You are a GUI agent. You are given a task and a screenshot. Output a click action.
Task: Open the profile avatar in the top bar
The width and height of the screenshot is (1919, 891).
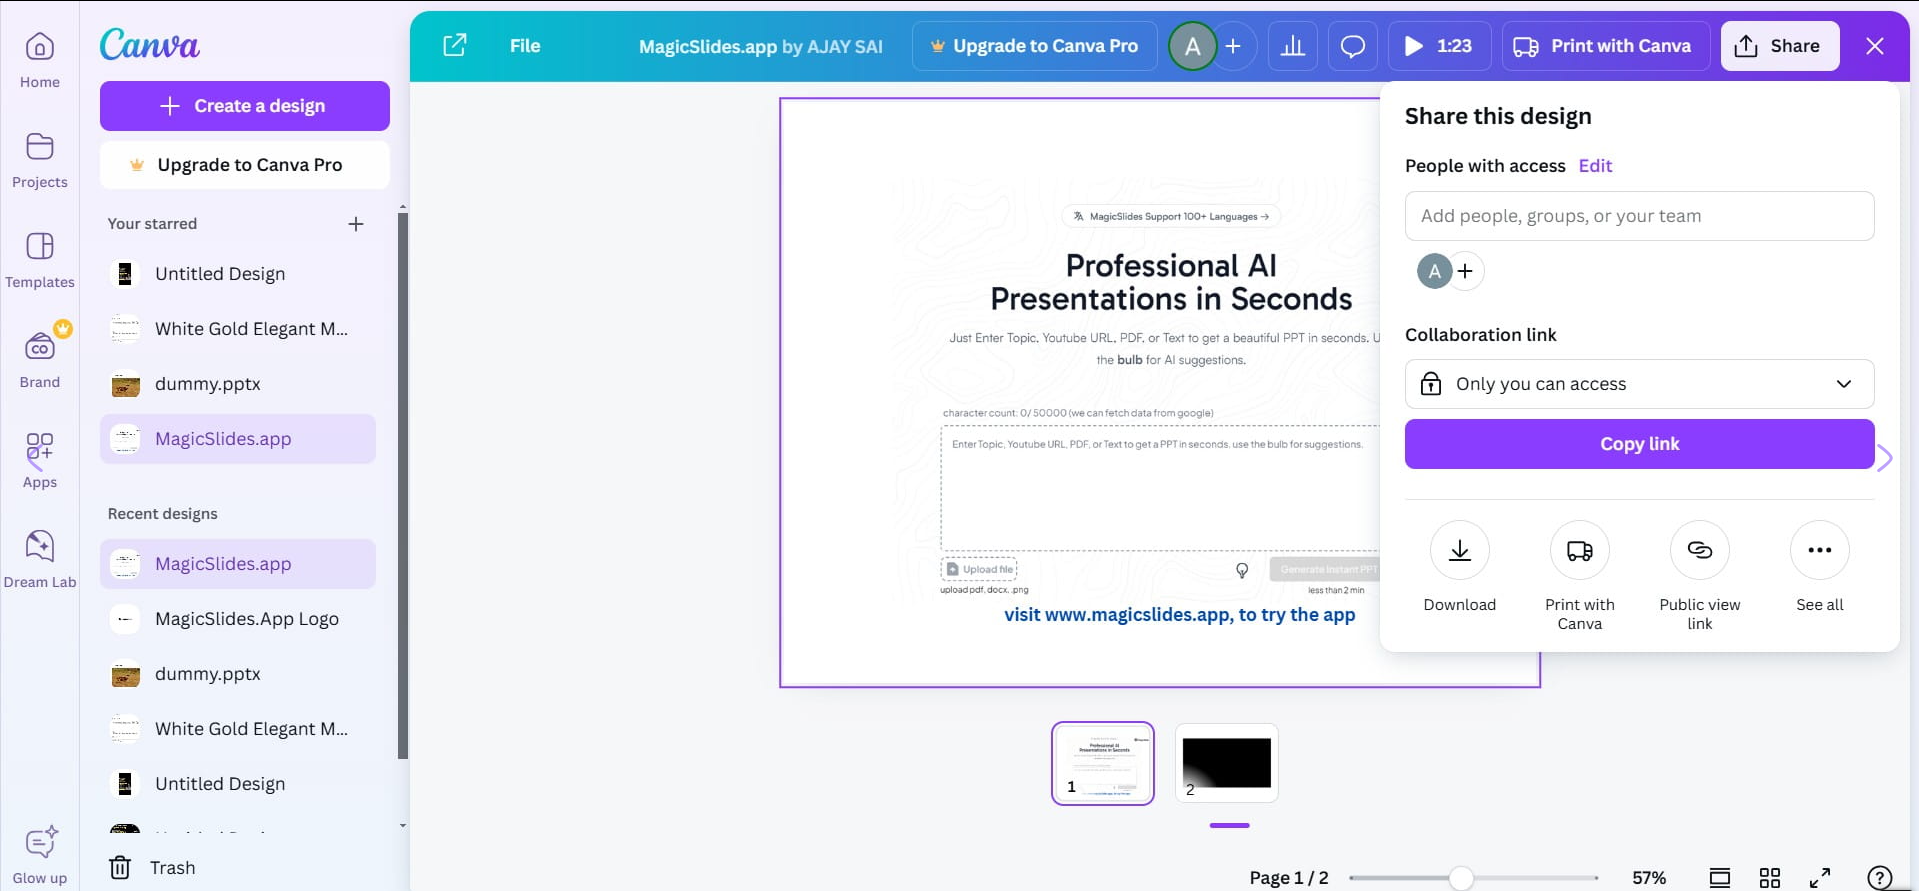point(1192,46)
